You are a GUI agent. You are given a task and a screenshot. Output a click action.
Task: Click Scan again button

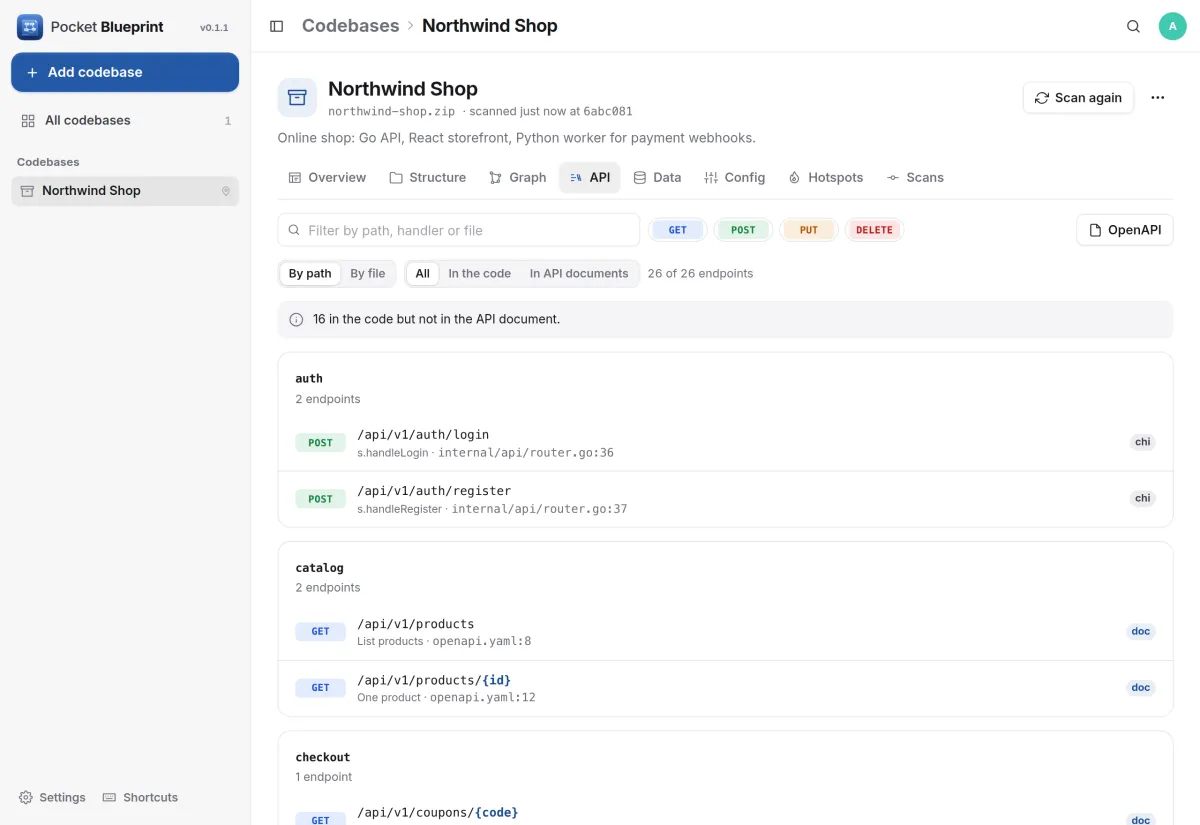[x=1078, y=98]
